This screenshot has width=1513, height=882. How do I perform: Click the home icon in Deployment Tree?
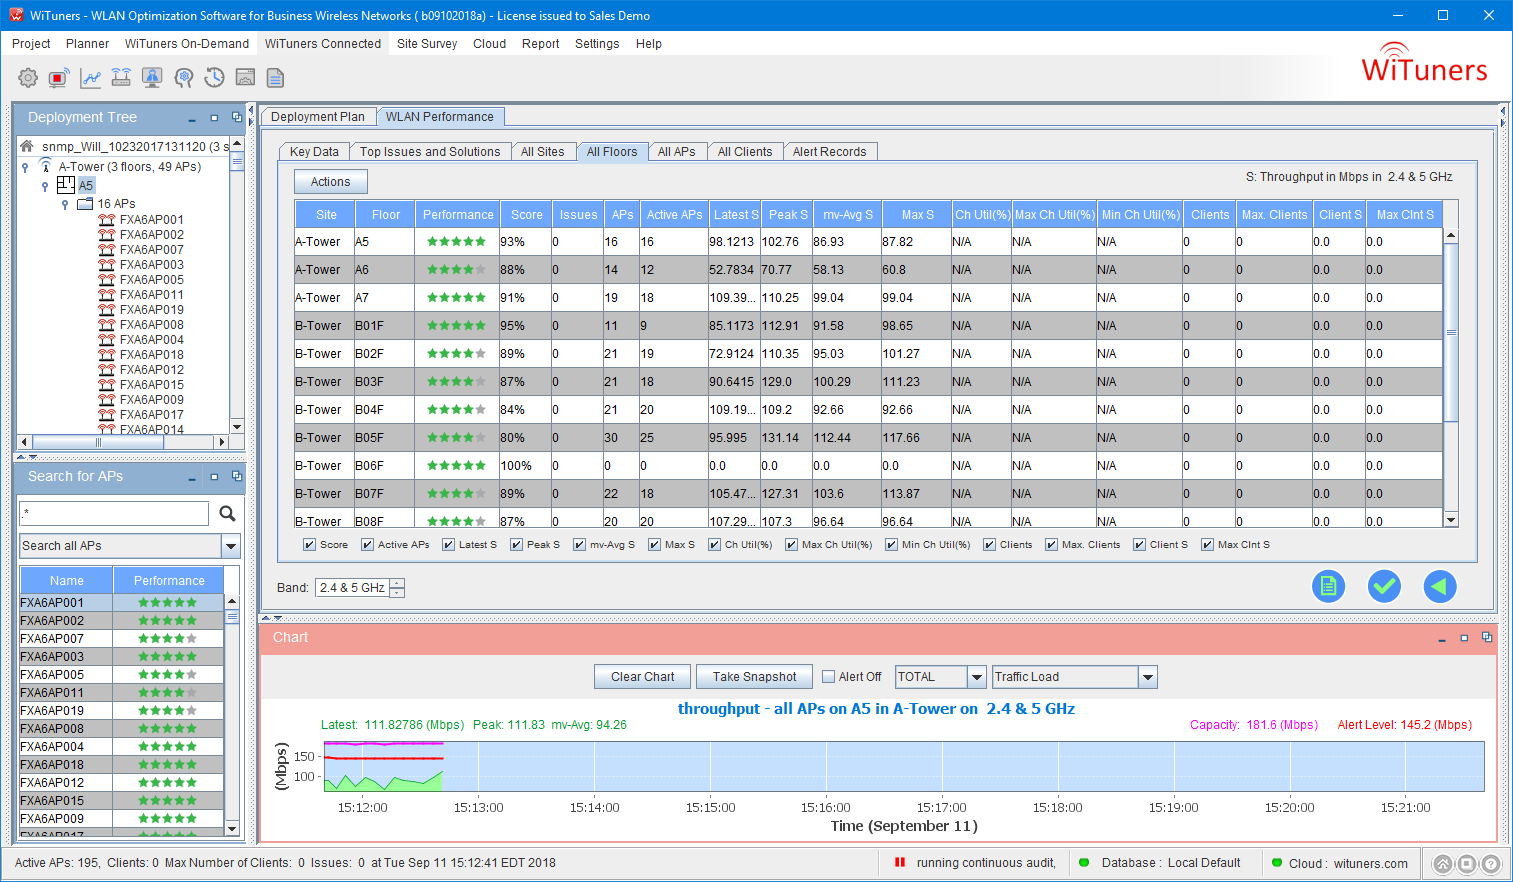27,146
